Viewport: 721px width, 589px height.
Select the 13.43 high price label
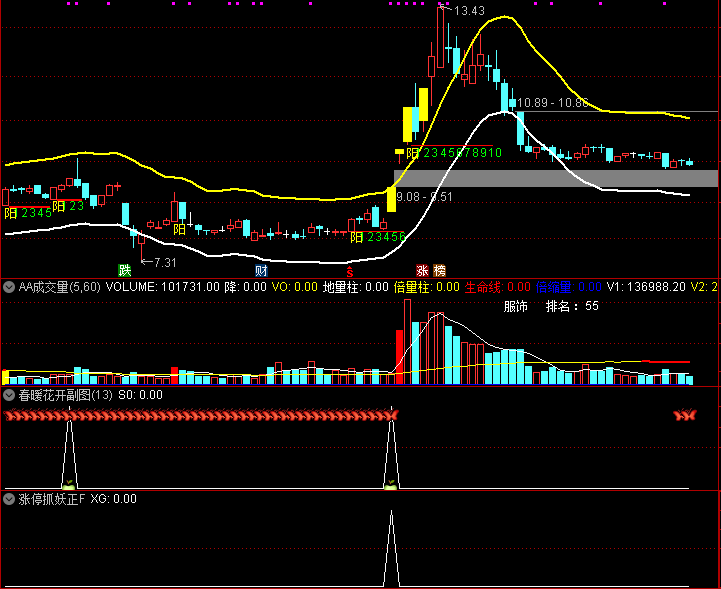point(469,11)
